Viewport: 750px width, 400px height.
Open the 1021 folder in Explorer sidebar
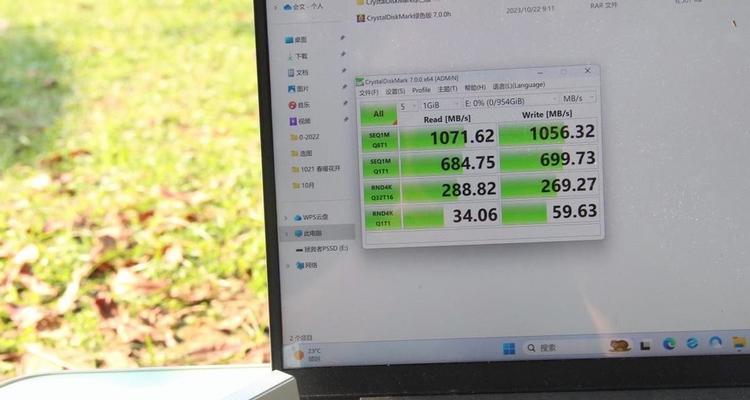(316, 169)
